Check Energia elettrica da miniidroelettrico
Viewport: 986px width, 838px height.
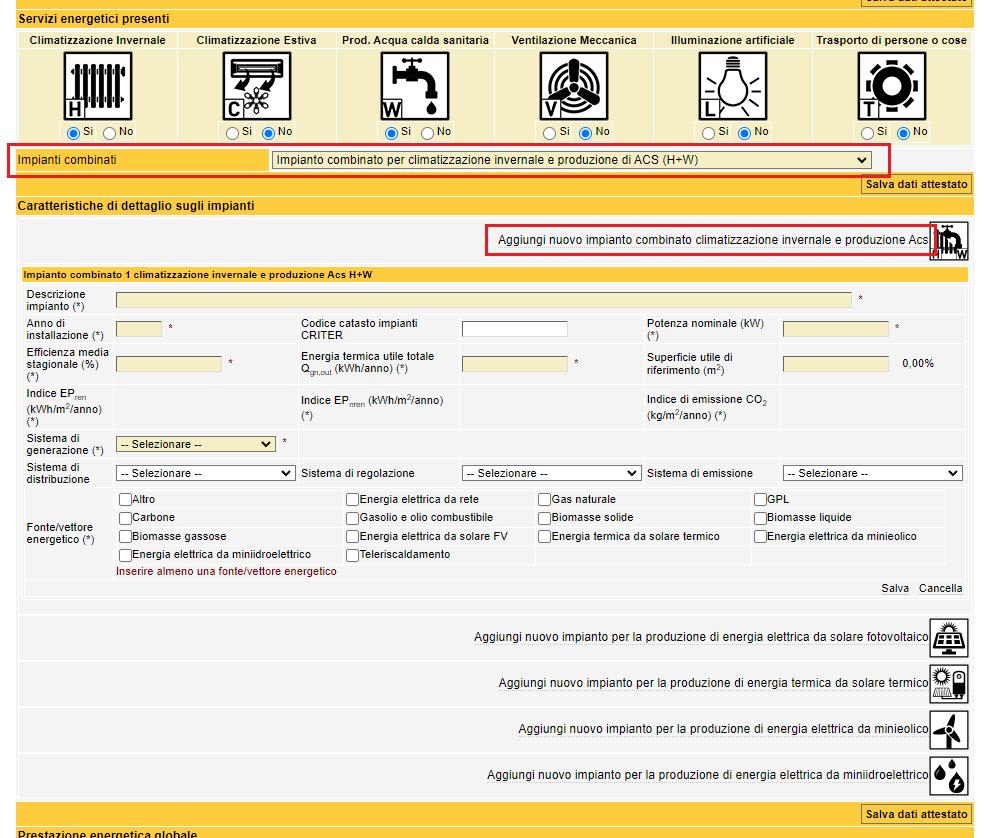[x=125, y=555]
